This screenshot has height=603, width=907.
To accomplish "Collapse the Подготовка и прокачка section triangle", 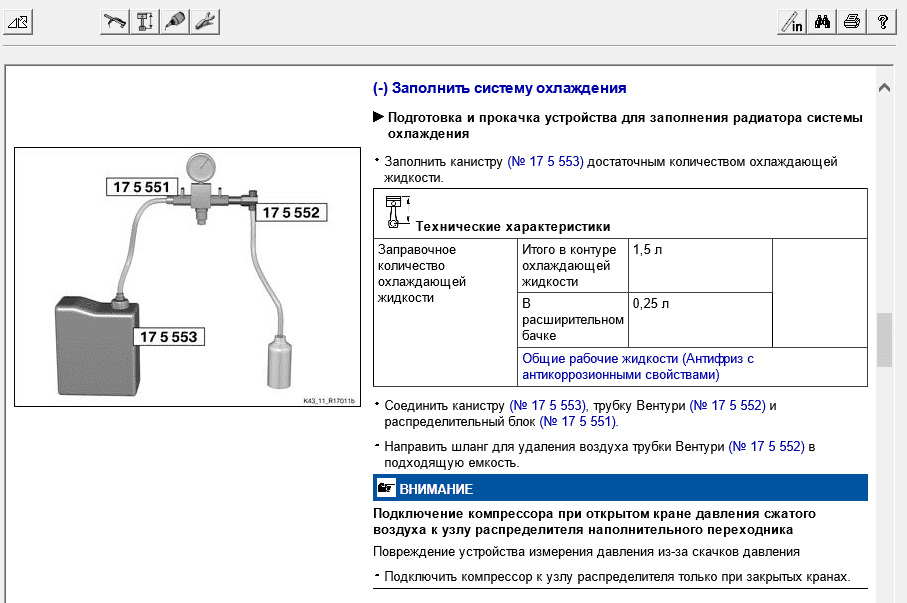I will coord(378,117).
